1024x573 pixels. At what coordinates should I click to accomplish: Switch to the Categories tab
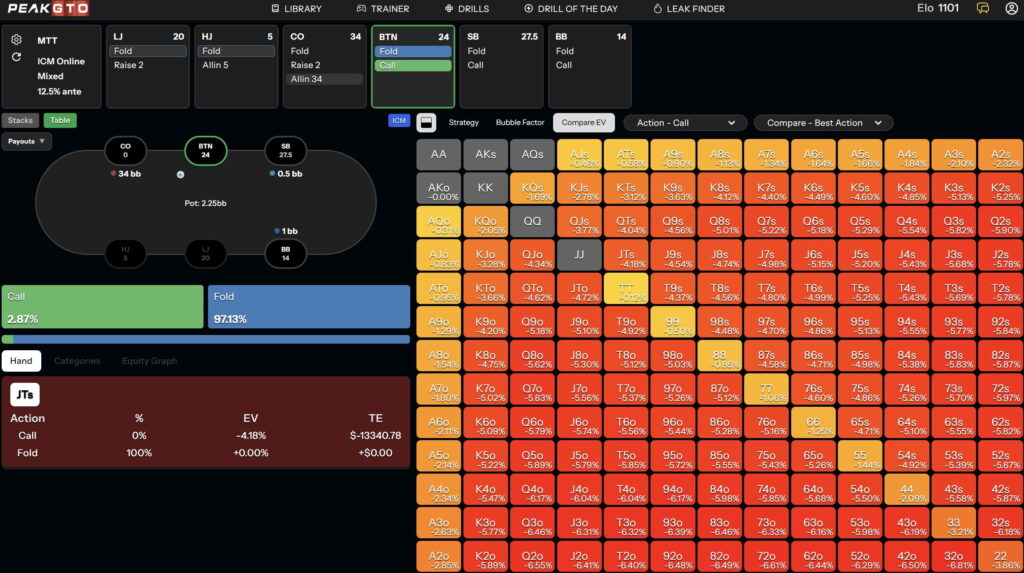(x=76, y=361)
